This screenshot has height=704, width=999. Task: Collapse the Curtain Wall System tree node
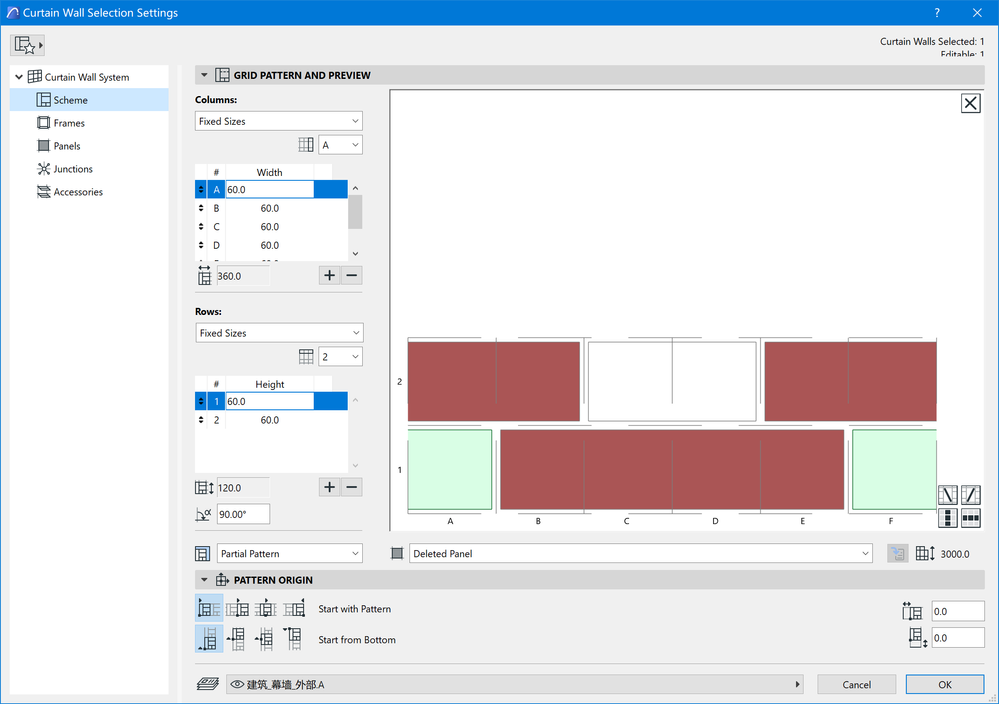pyautogui.click(x=19, y=77)
